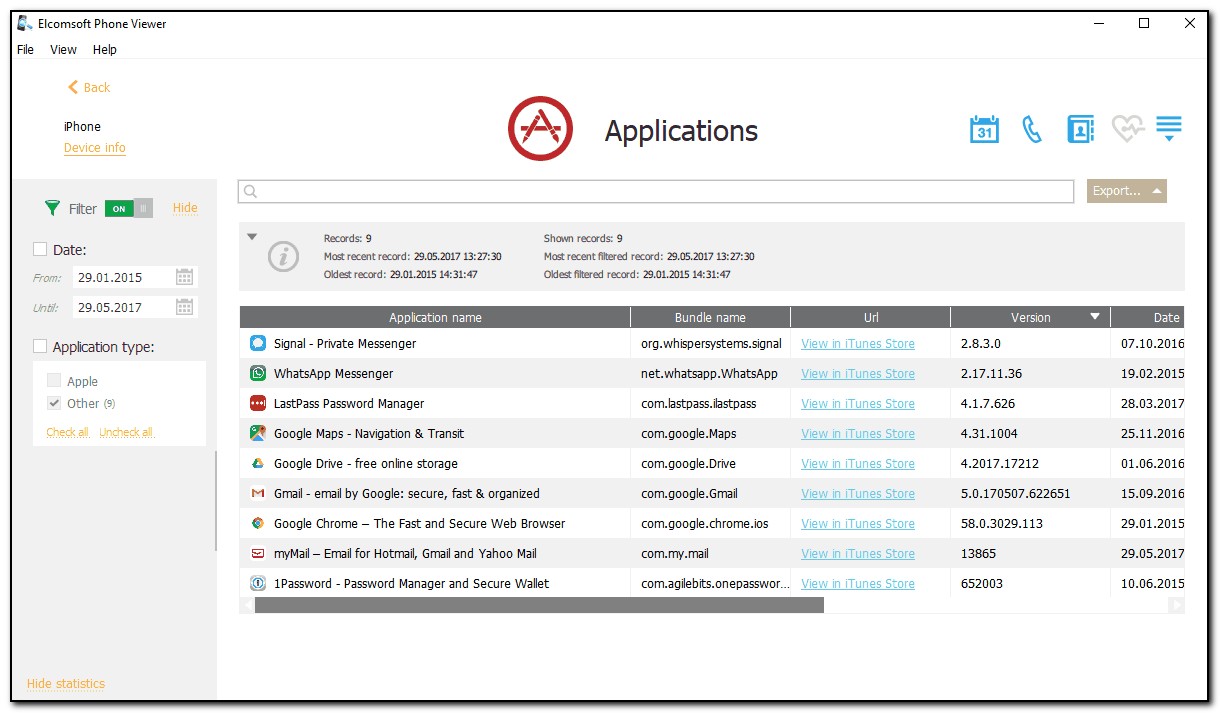Open the Calendar category icon
The image size is (1220, 713).
click(984, 129)
